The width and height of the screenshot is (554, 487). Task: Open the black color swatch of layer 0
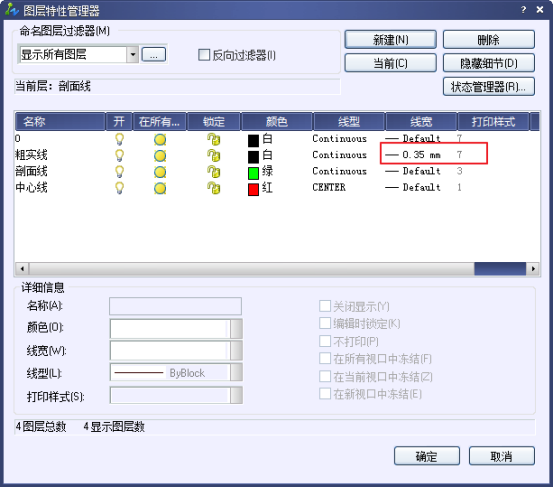point(253,140)
